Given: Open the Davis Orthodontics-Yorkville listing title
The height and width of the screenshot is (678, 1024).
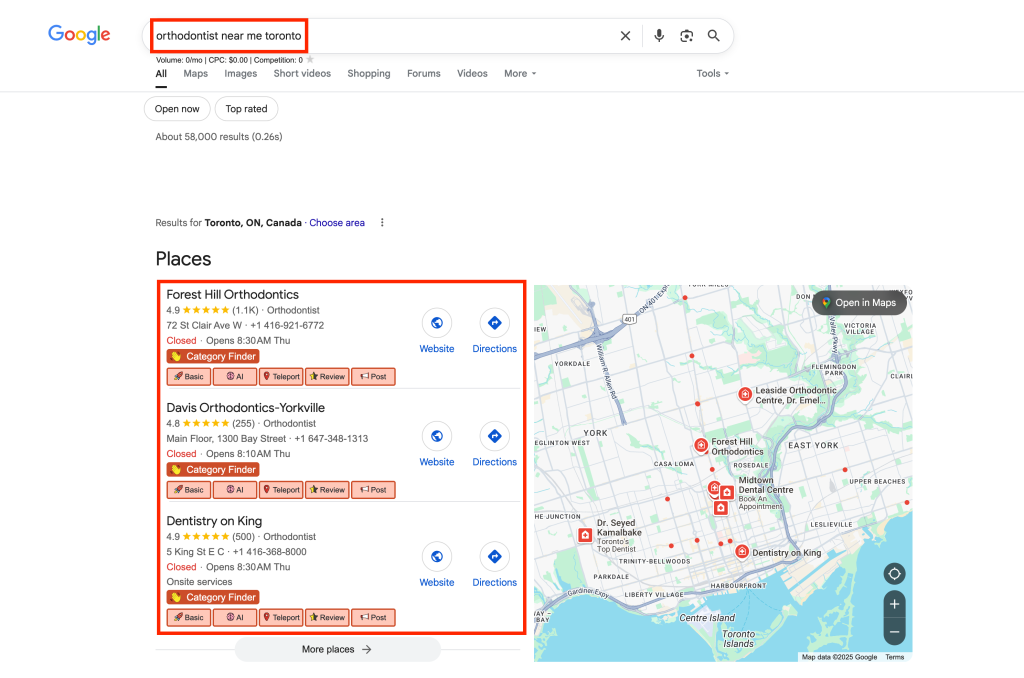Looking at the screenshot, I should click(246, 408).
